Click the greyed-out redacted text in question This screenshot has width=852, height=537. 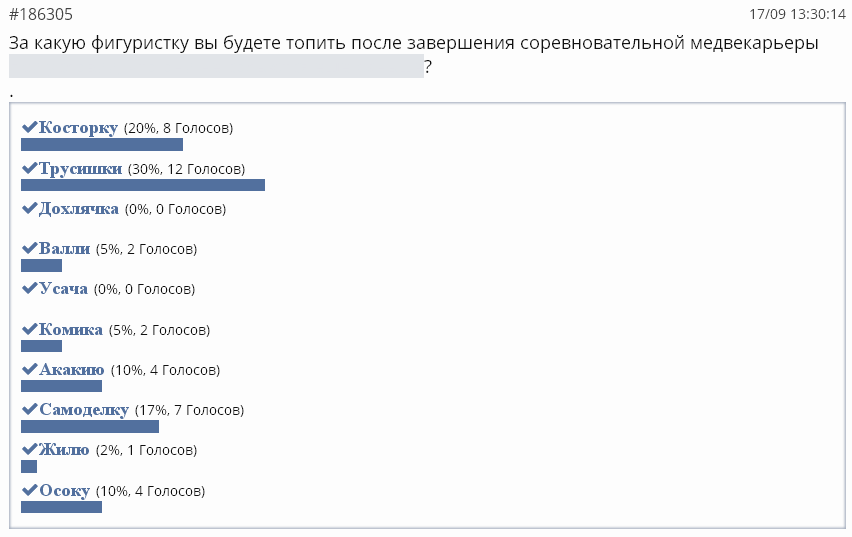pos(216,67)
